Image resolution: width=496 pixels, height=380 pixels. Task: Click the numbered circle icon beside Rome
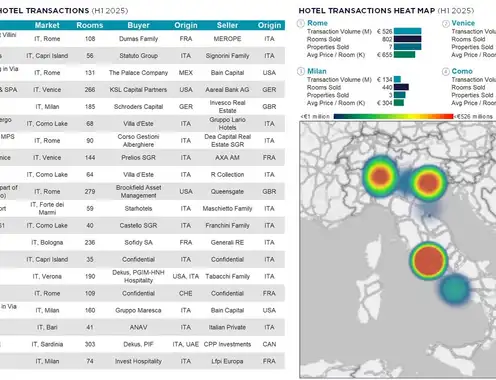[x=301, y=23]
